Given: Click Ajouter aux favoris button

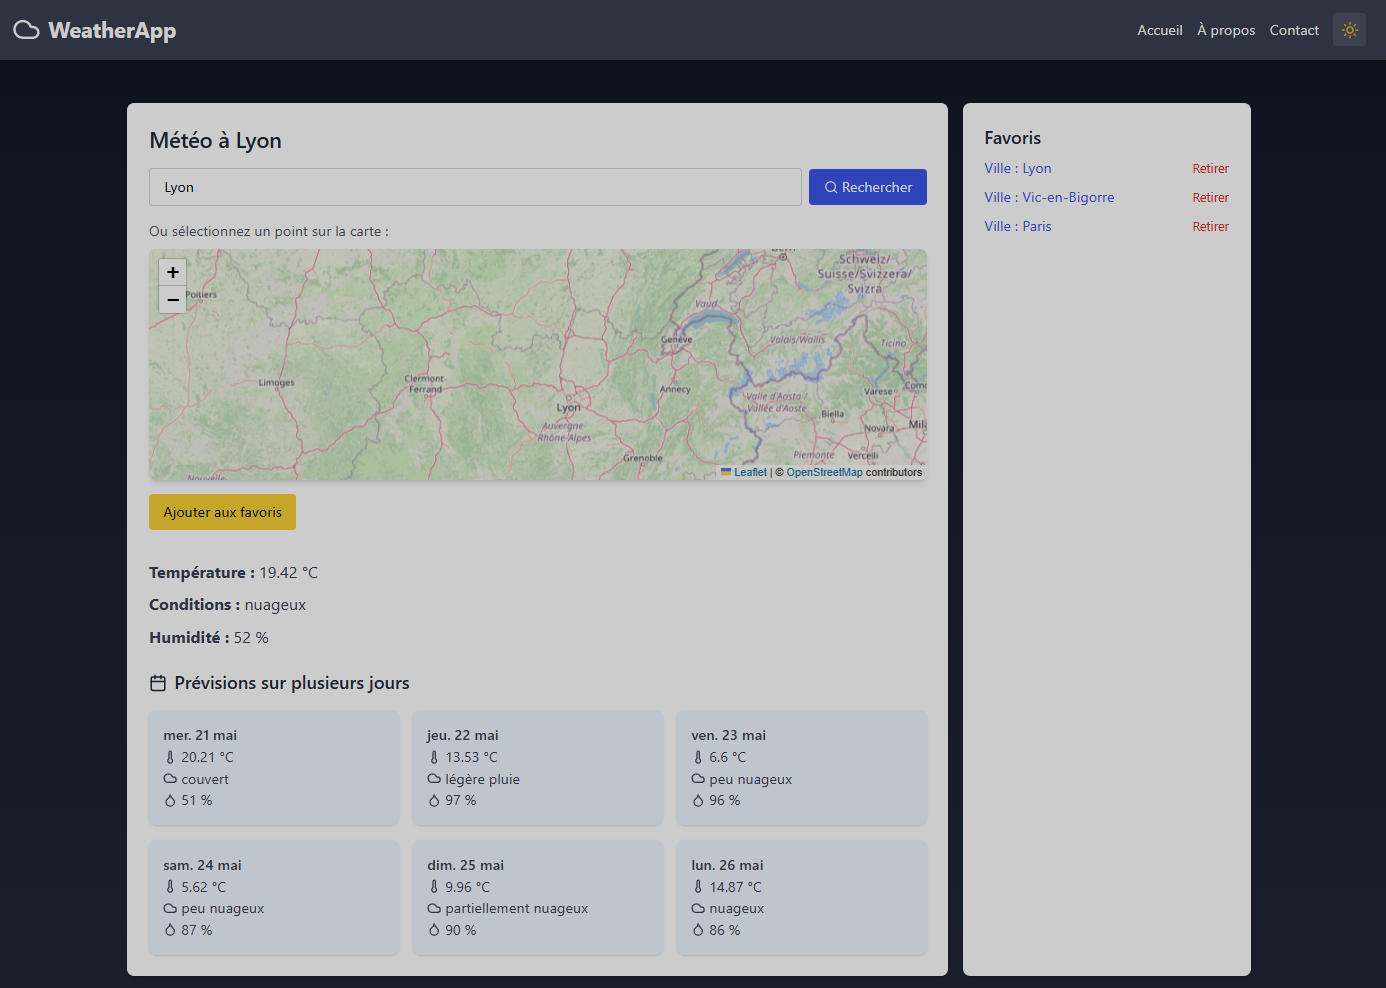Looking at the screenshot, I should 222,512.
